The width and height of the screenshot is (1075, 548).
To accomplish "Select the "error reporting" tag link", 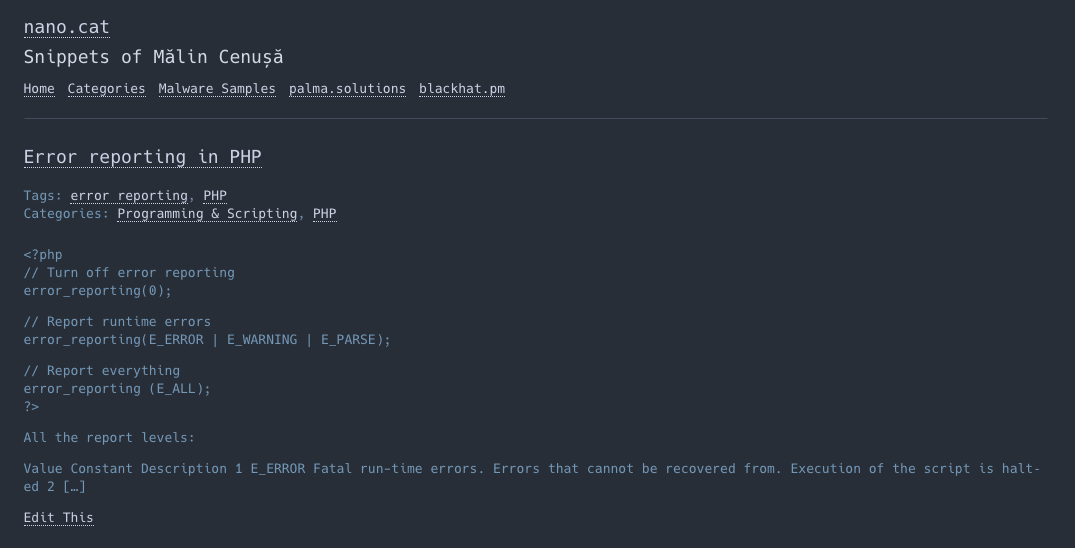I will tap(129, 196).
